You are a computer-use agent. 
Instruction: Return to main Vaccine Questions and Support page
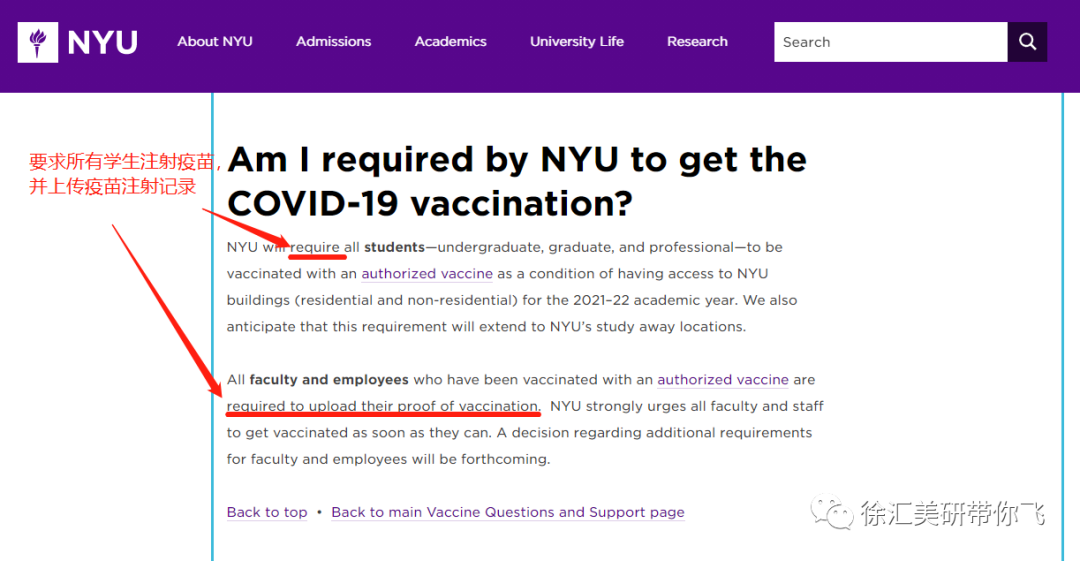[x=507, y=513]
